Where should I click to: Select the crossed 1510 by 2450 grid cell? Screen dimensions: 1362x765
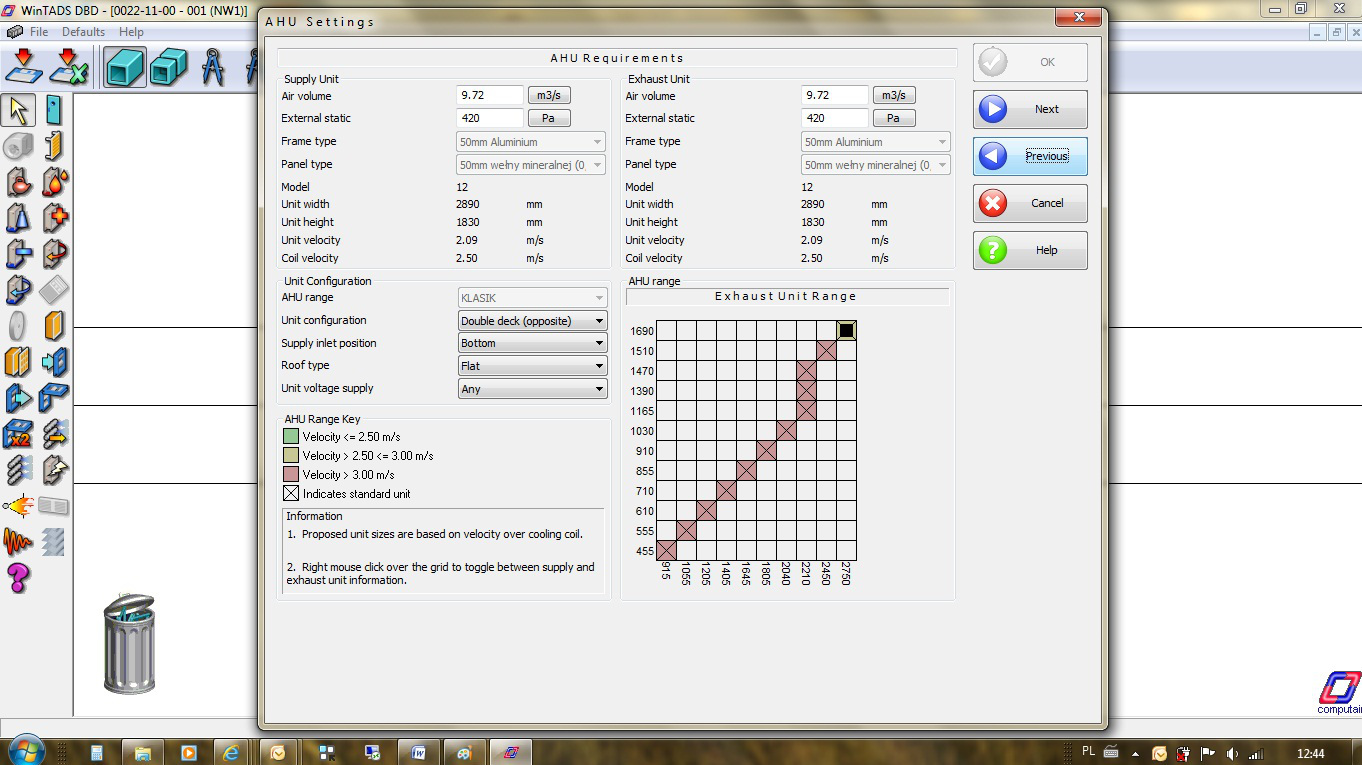pos(826,351)
